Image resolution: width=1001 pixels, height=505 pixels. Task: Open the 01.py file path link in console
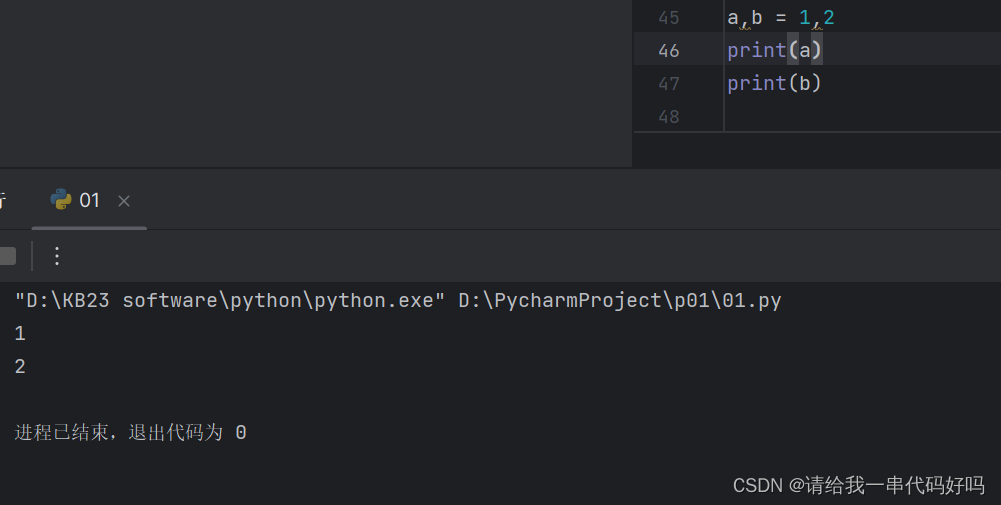[x=619, y=300]
